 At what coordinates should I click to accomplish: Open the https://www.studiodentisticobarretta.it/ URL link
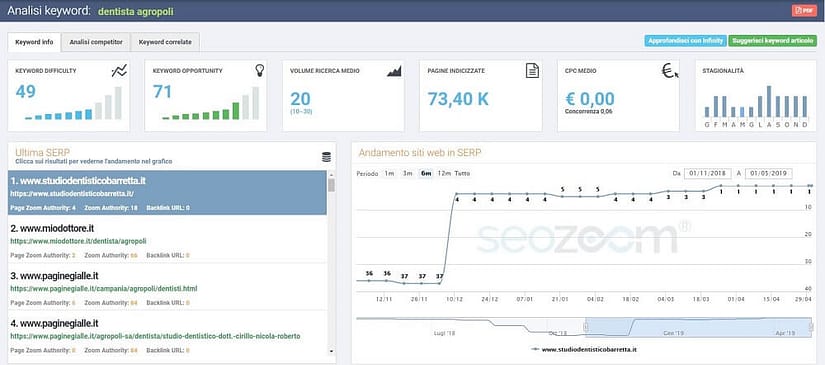pos(72,194)
